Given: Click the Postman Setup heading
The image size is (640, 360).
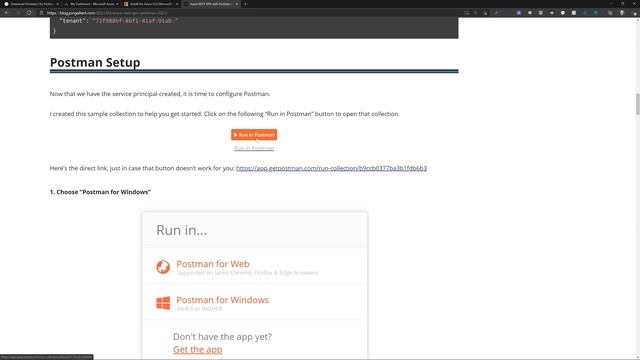Looking at the screenshot, I should point(95,62).
